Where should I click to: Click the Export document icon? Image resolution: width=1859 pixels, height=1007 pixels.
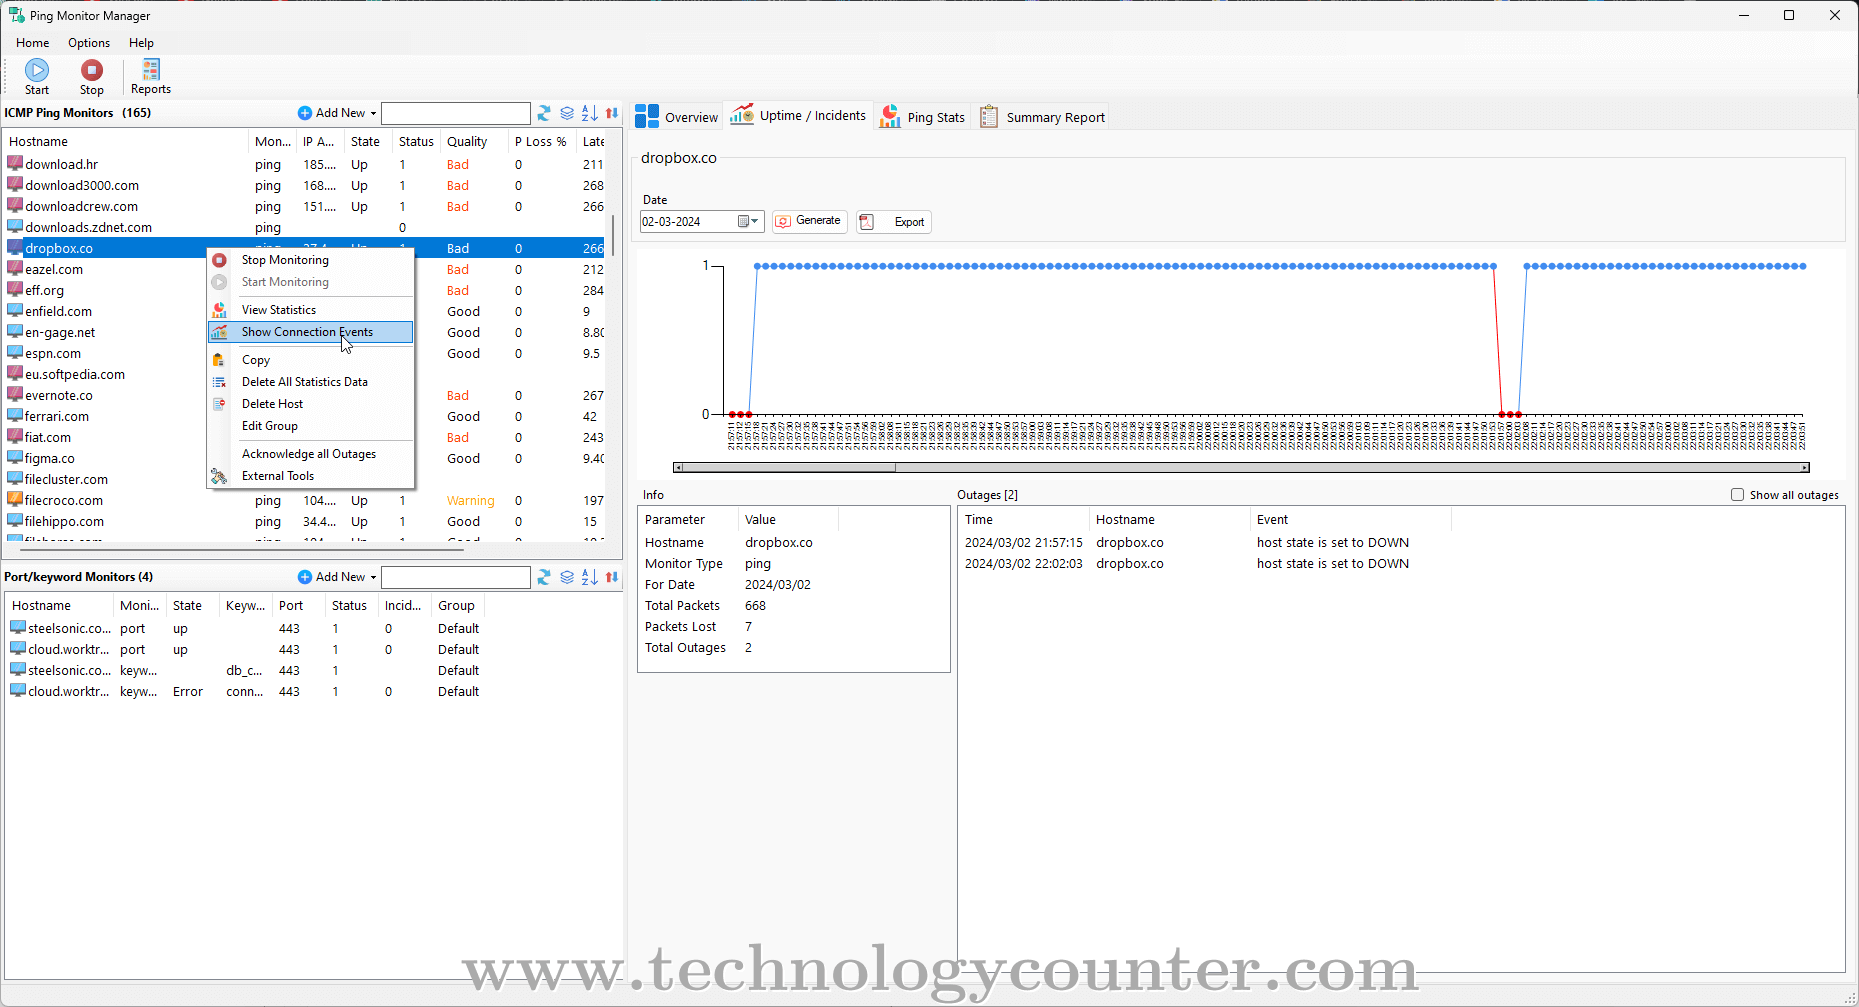click(x=867, y=222)
